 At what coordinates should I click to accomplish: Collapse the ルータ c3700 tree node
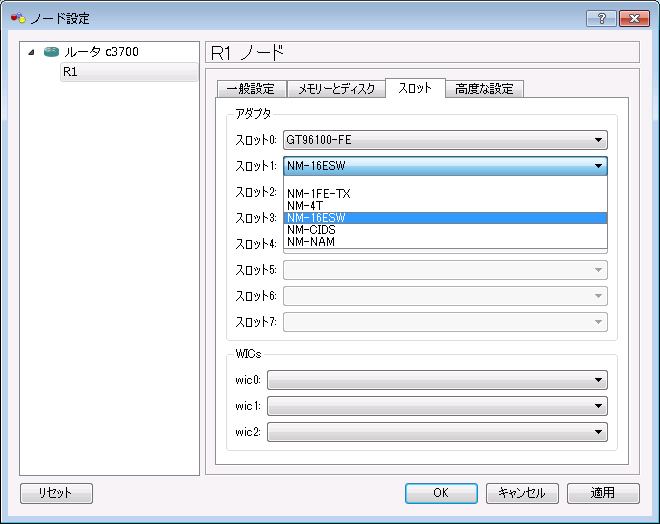pos(33,52)
